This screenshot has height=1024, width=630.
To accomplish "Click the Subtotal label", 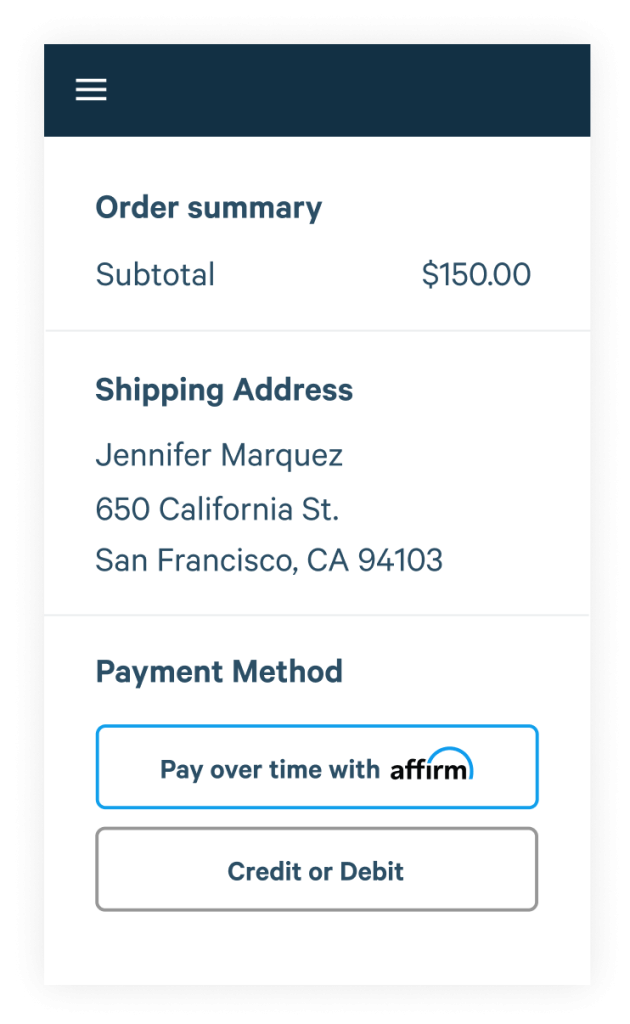I will (155, 275).
